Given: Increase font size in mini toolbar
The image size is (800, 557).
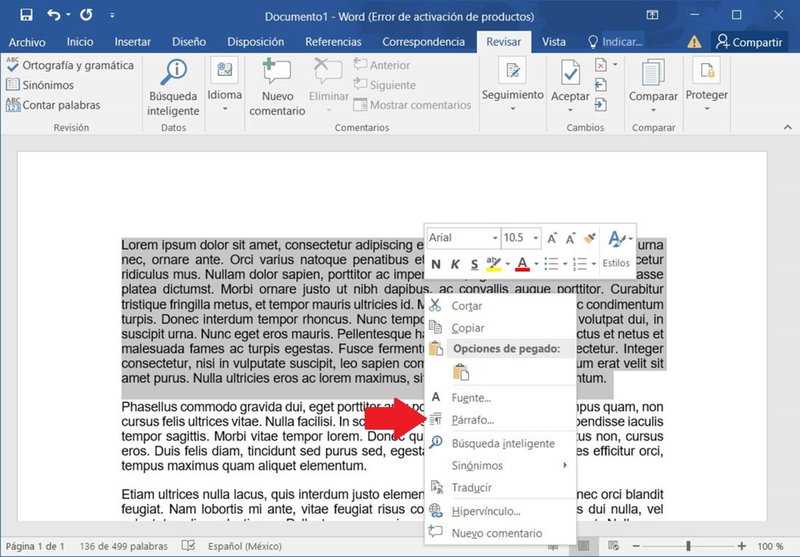Looking at the screenshot, I should coord(552,238).
